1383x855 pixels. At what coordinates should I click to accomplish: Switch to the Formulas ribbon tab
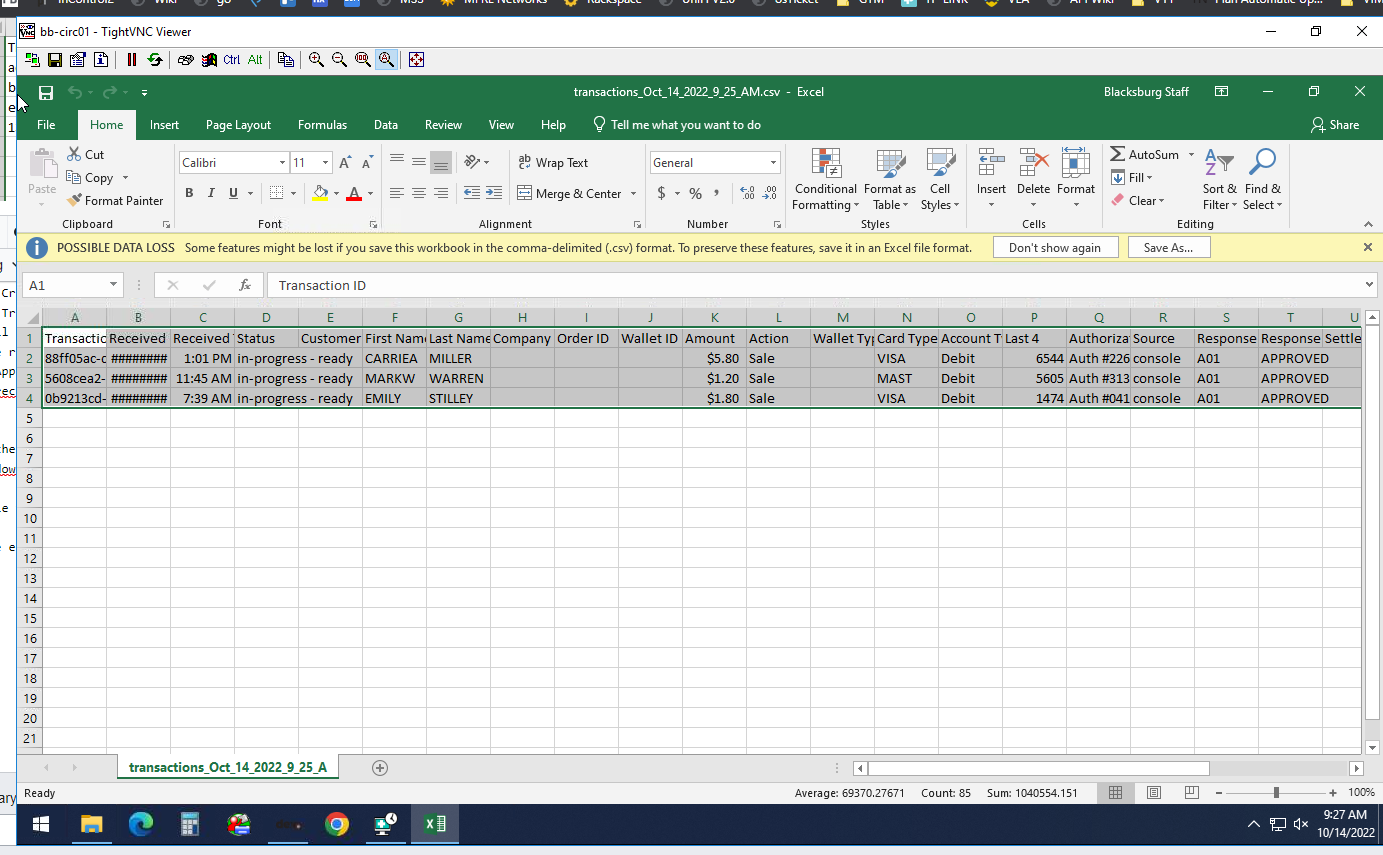[x=322, y=125]
